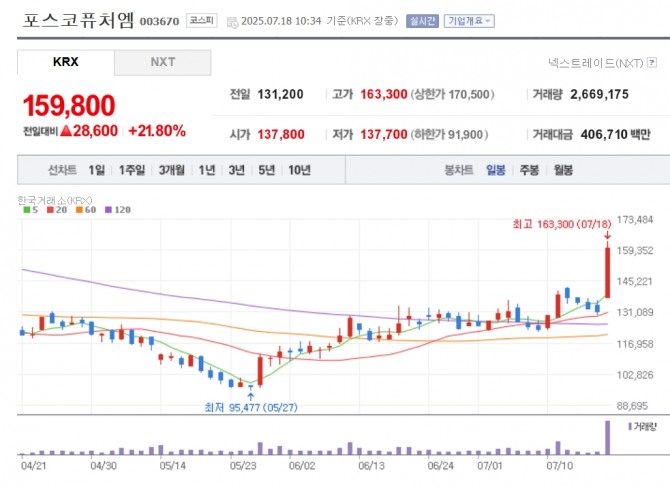670x487 pixels.
Task: Open the 넥스트레이드(NXT) help icon
Action: click(652, 62)
